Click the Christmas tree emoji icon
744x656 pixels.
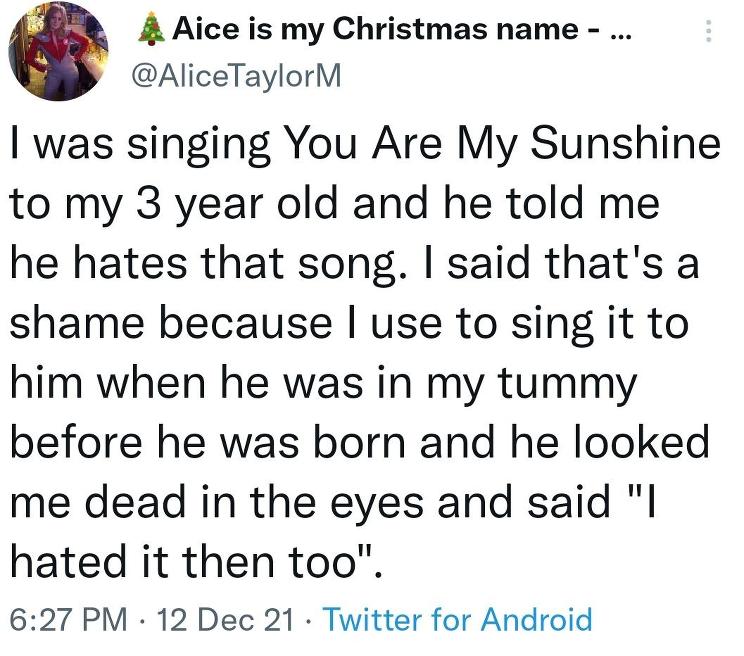[150, 31]
